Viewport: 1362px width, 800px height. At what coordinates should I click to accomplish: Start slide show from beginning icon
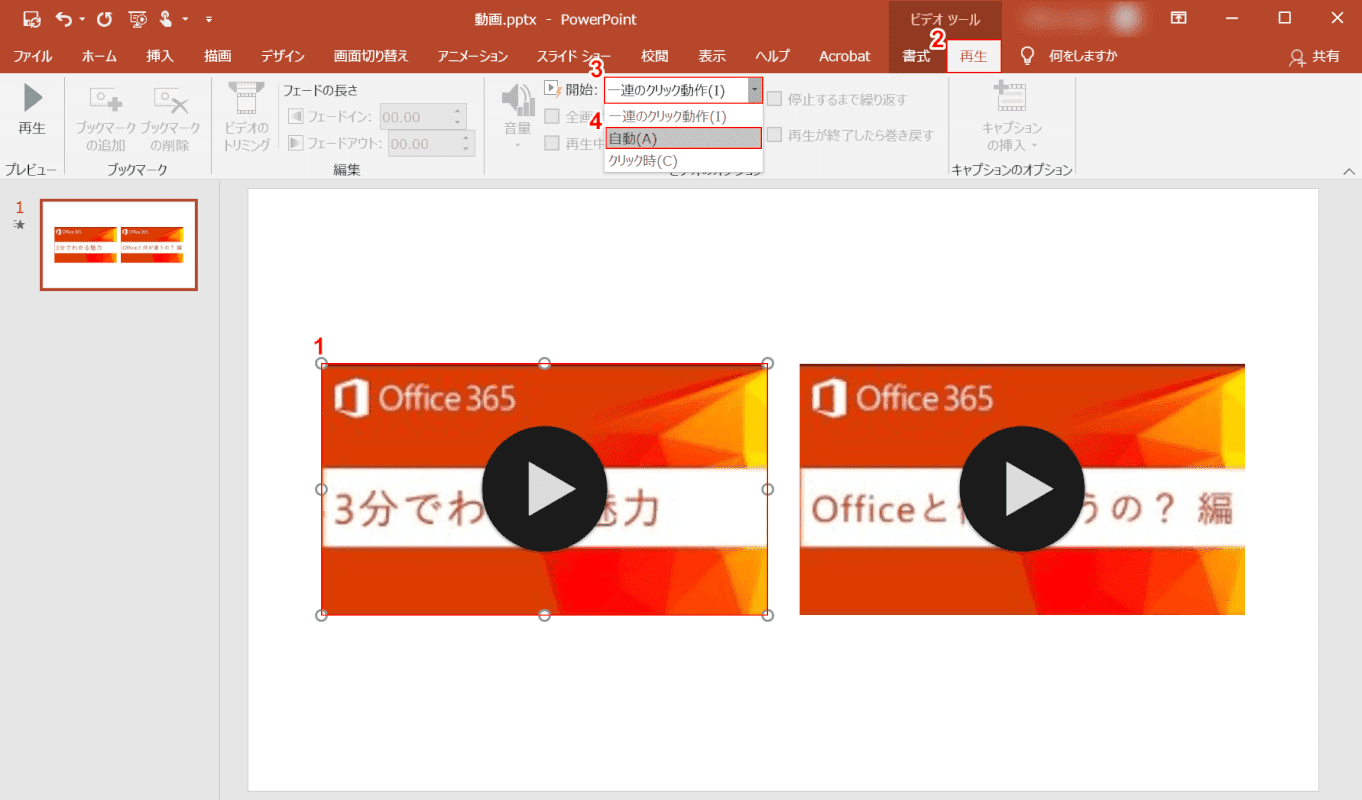click(x=137, y=19)
